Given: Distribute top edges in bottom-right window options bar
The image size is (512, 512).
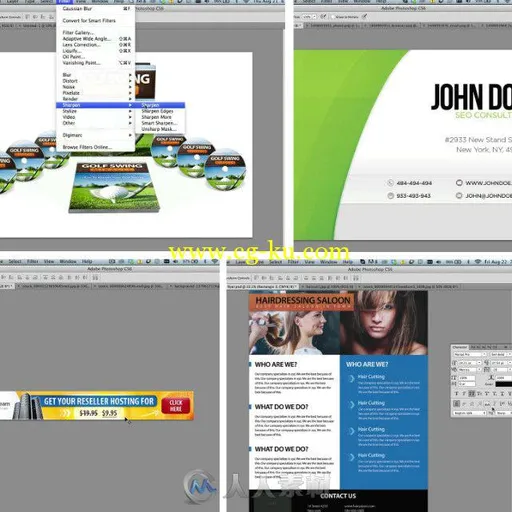Looking at the screenshot, I should tap(306, 278).
